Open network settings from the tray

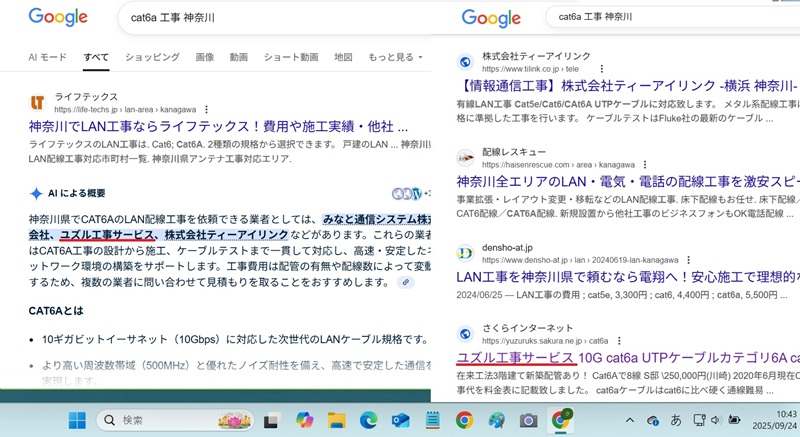[699, 420]
